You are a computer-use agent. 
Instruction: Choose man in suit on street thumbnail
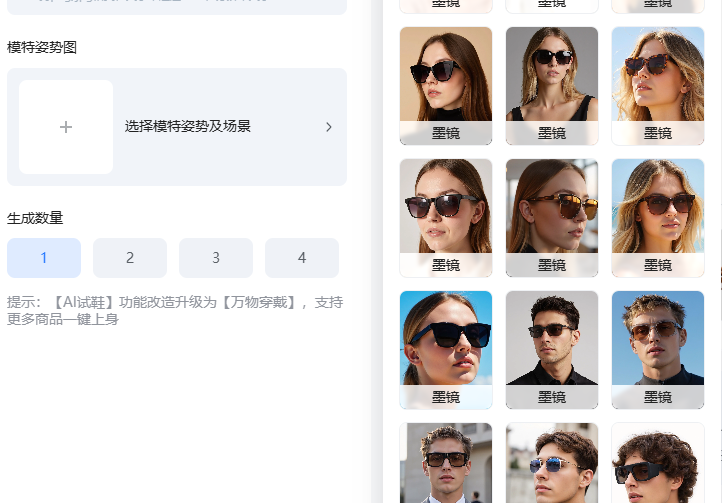445,464
